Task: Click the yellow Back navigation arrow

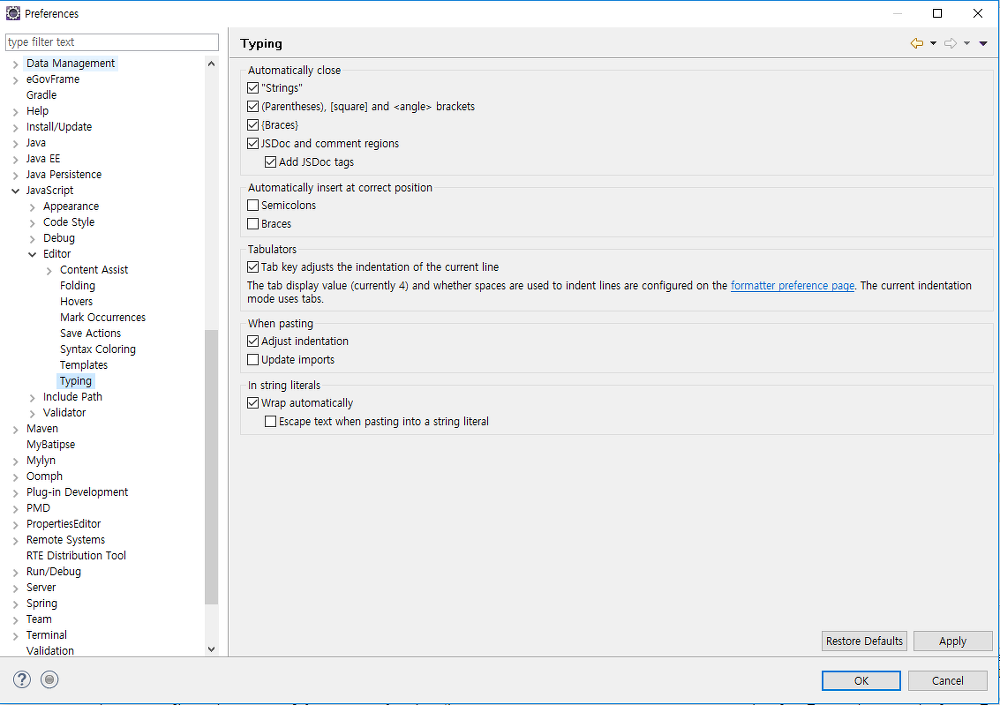Action: coord(916,43)
